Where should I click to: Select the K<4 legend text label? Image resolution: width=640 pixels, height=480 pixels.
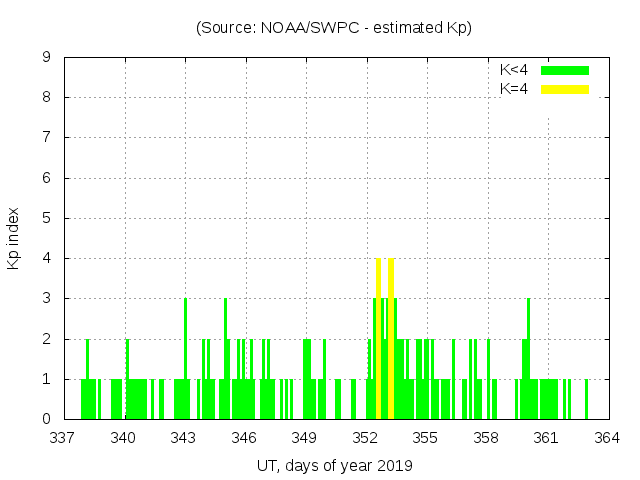[514, 70]
